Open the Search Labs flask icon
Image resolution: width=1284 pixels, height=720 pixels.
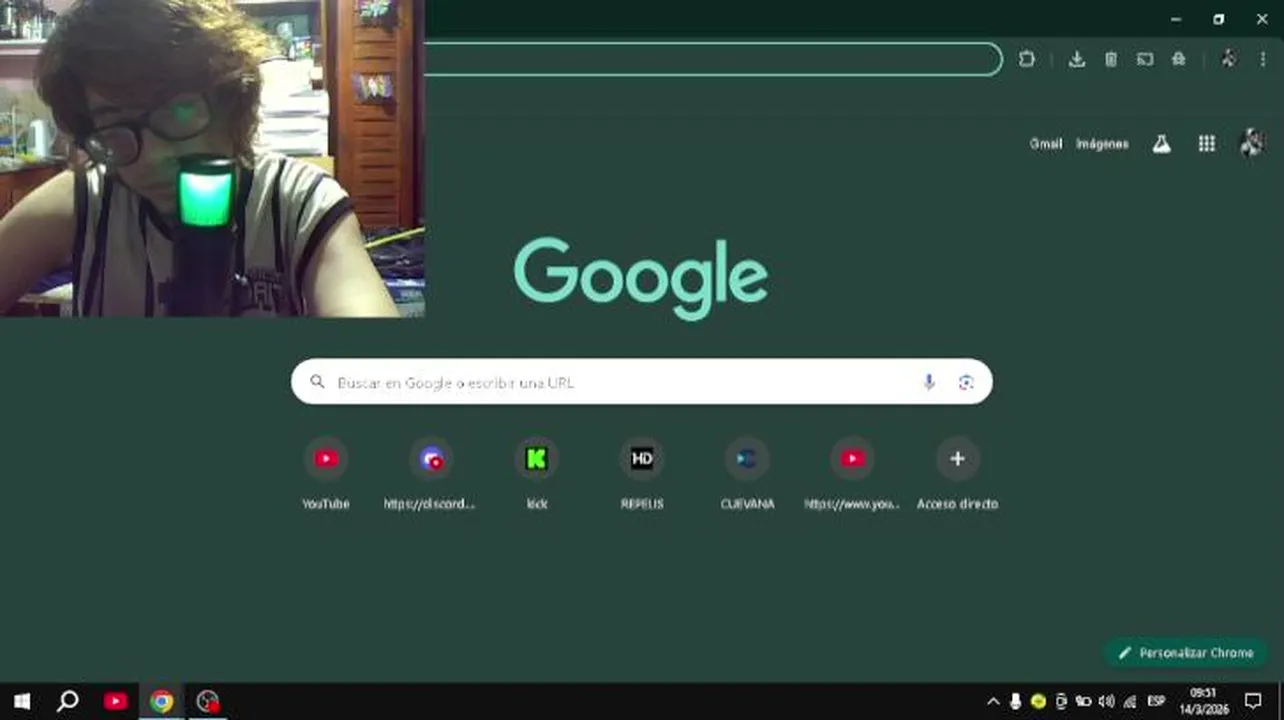click(1161, 144)
